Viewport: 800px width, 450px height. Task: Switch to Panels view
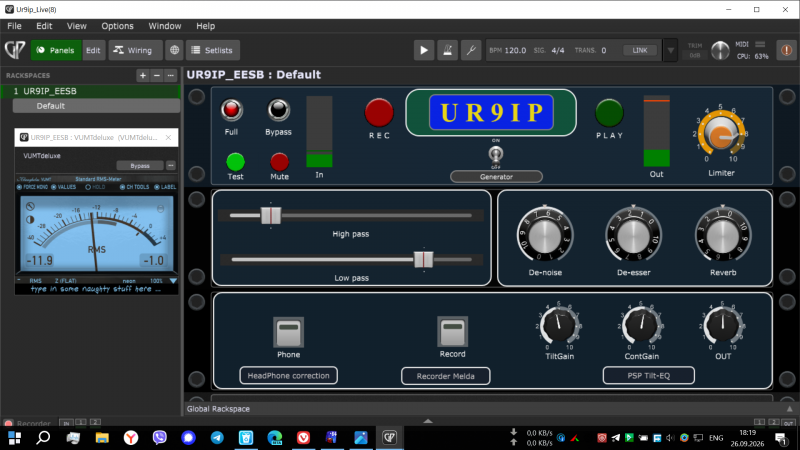[56, 50]
